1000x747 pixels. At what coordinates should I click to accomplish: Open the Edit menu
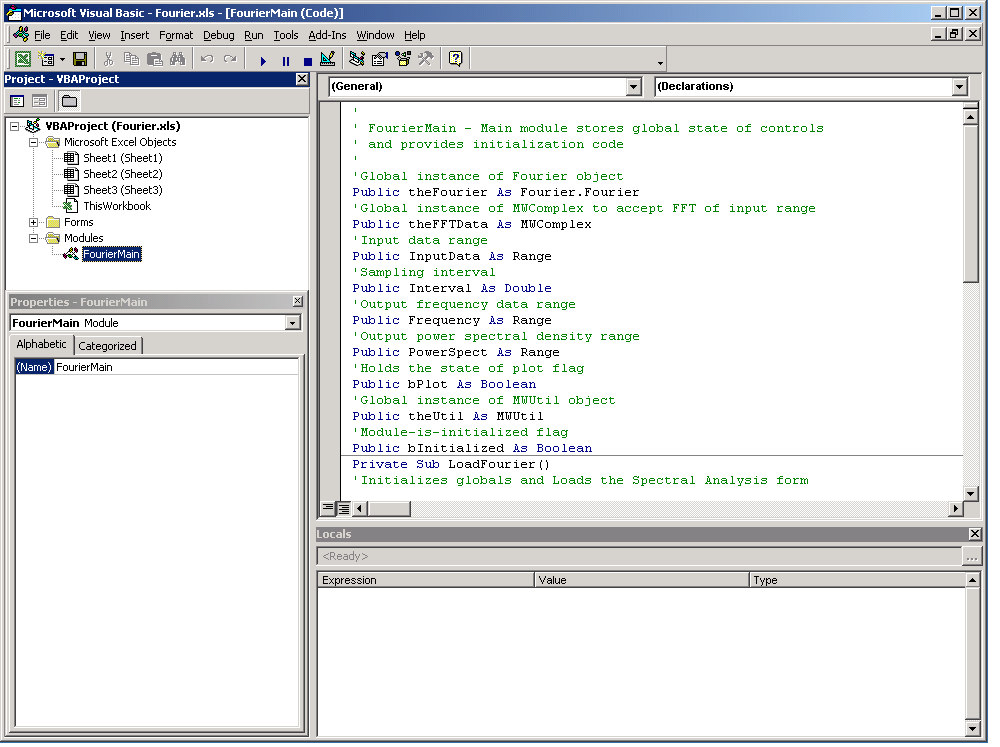[69, 35]
